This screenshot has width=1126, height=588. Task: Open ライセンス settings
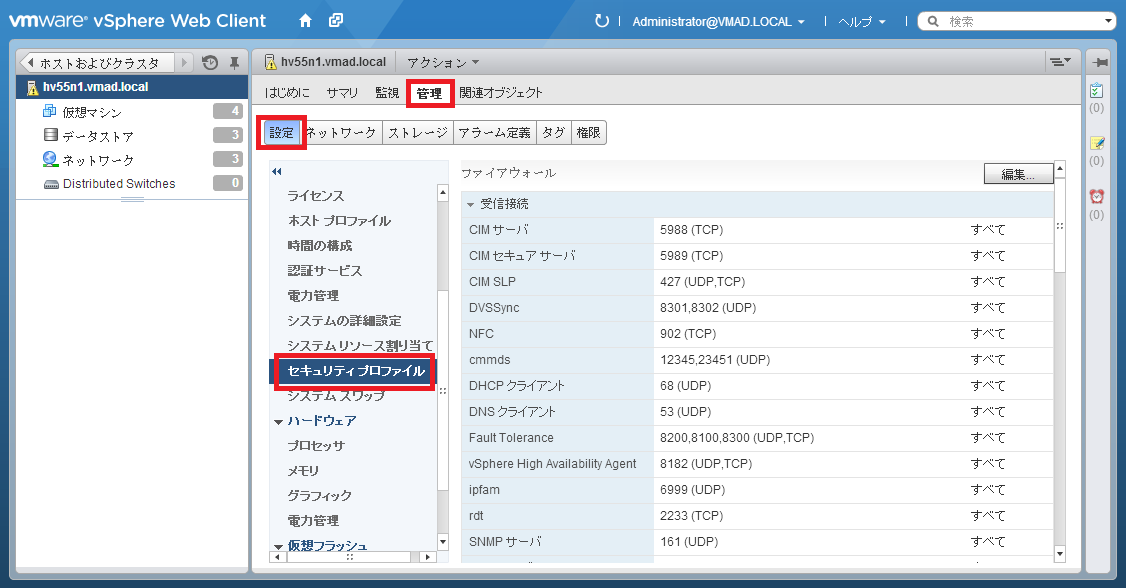click(x=316, y=196)
